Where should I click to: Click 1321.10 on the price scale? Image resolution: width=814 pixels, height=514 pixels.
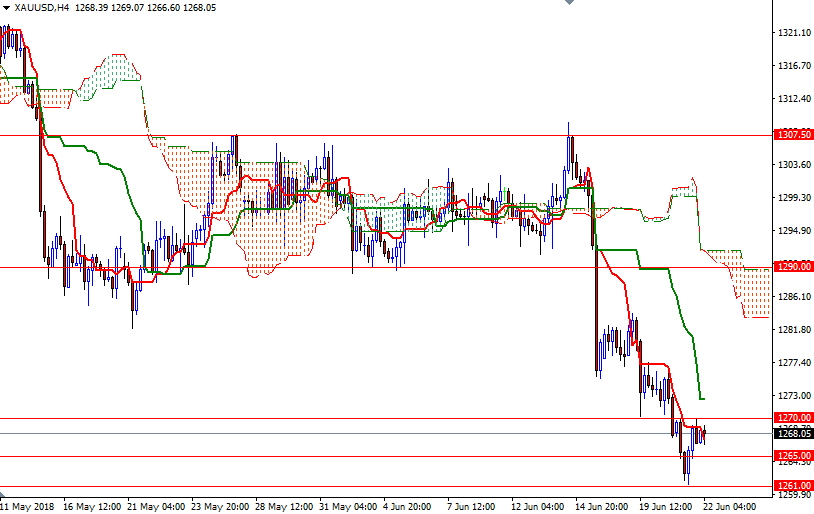pyautogui.click(x=793, y=33)
